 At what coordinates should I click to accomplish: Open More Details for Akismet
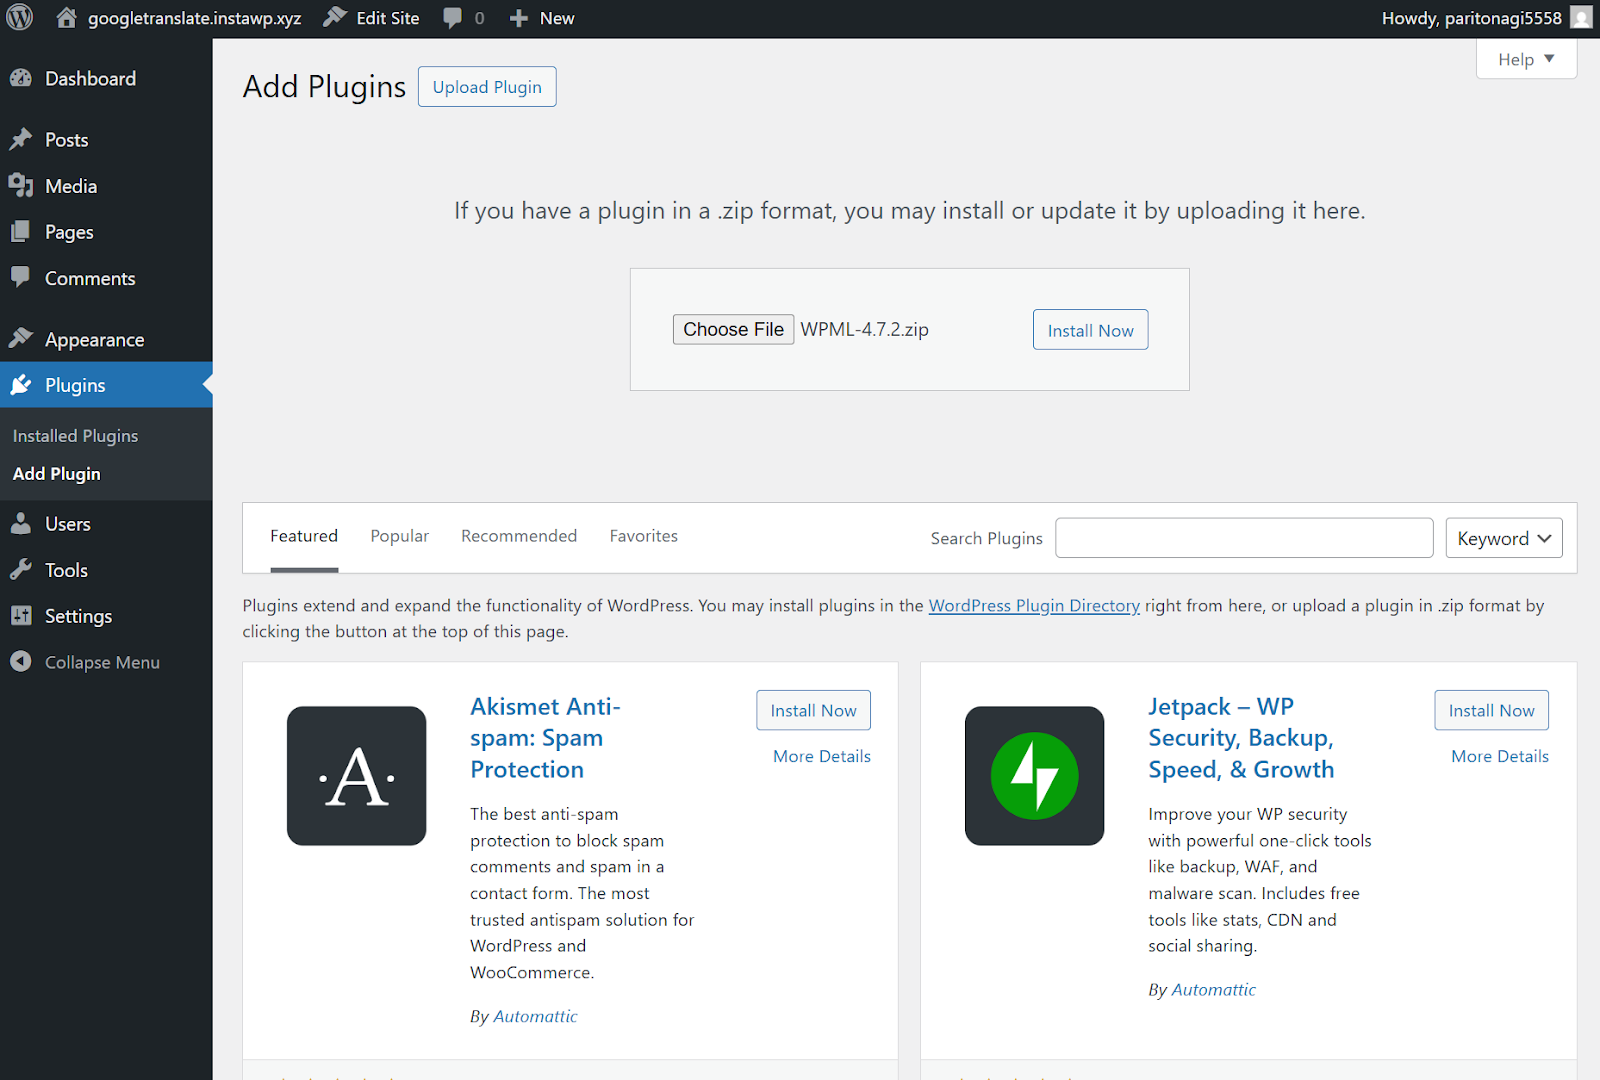click(822, 756)
